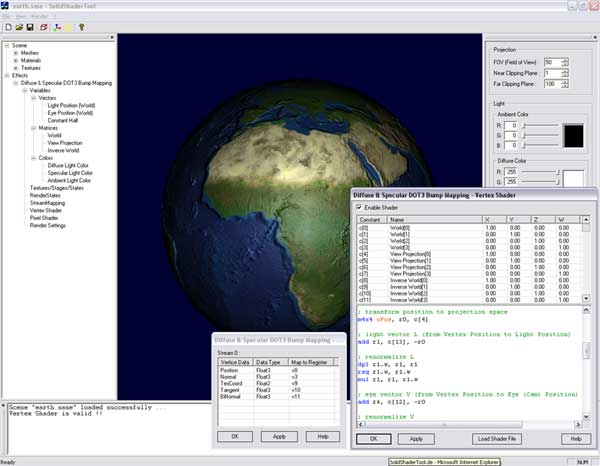Select Constant Half tree item
600x466 pixels.
(63, 120)
